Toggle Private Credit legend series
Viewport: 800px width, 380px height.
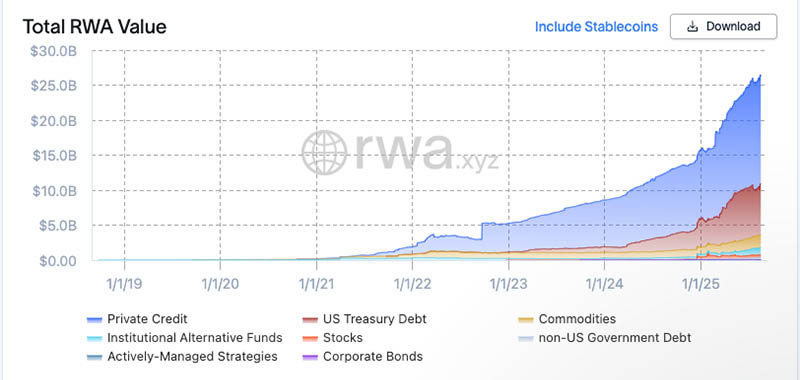click(147, 319)
